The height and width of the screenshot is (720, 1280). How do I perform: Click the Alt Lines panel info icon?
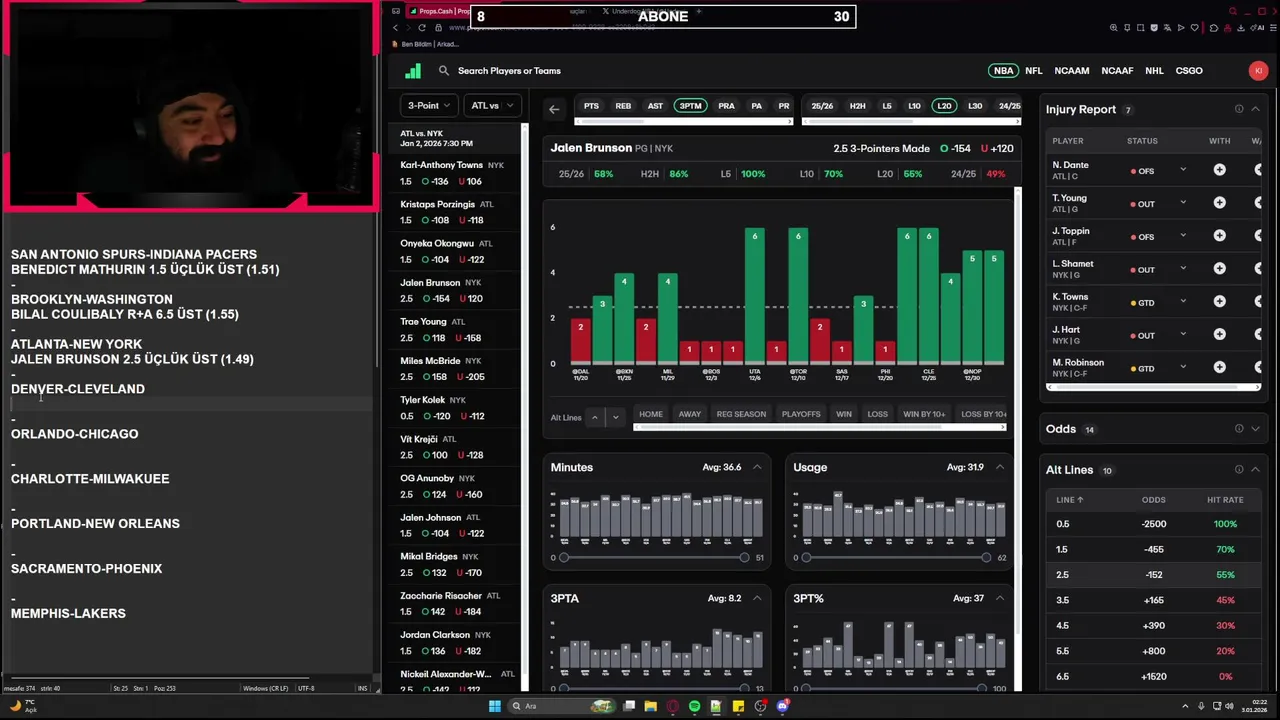point(1239,470)
